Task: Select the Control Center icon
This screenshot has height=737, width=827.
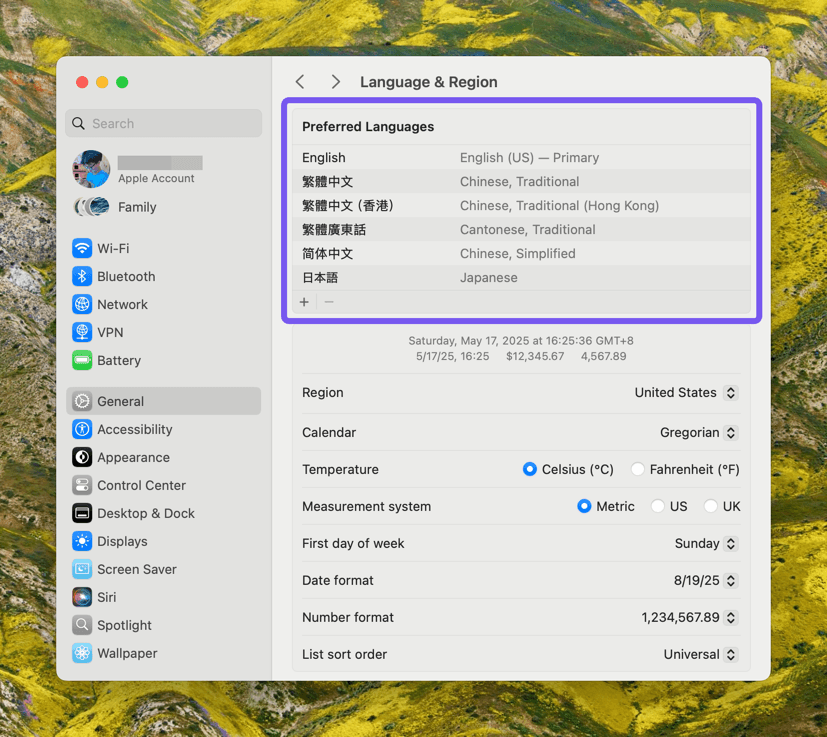Action: (x=82, y=485)
